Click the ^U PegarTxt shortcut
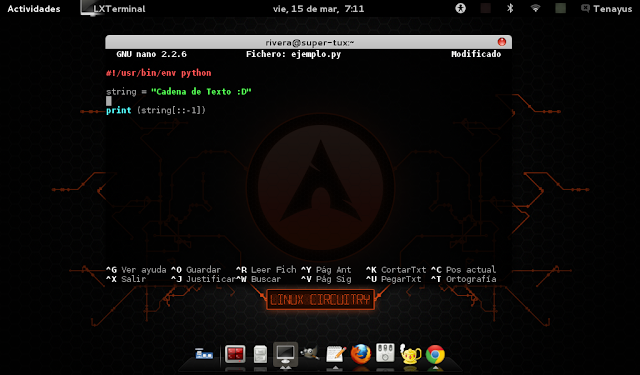 click(x=393, y=279)
